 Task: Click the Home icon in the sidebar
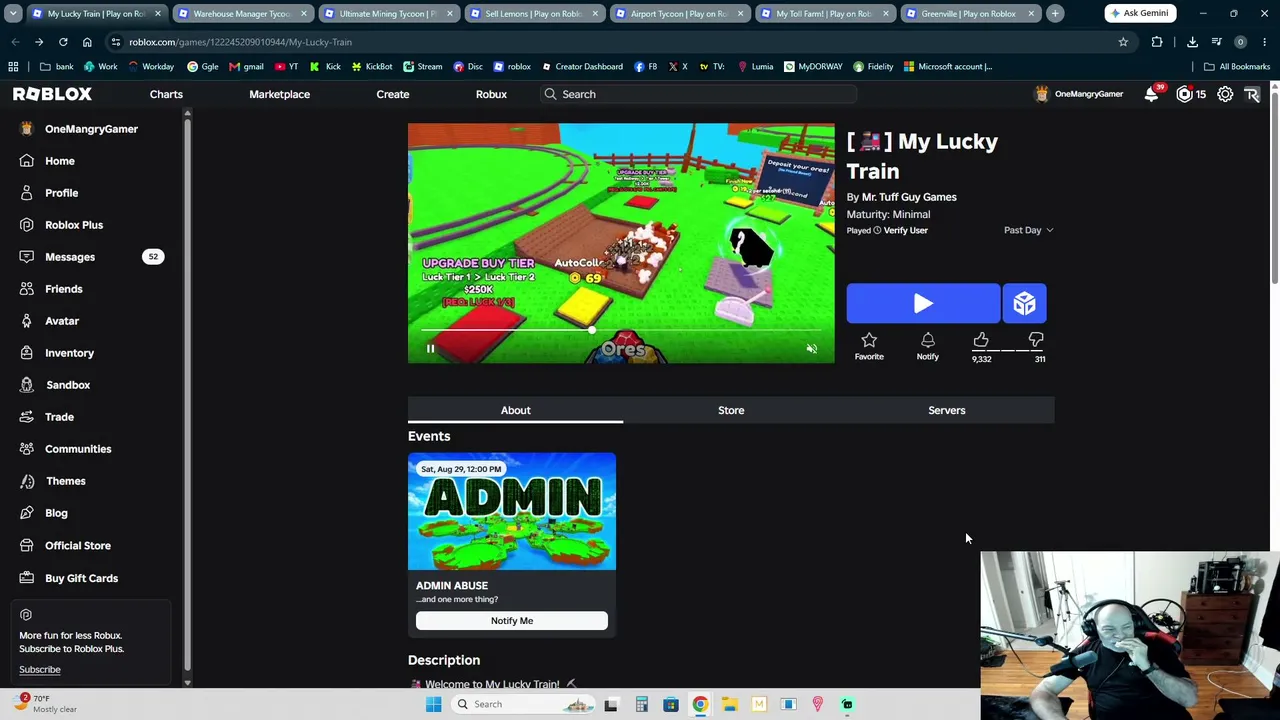pyautogui.click(x=27, y=161)
